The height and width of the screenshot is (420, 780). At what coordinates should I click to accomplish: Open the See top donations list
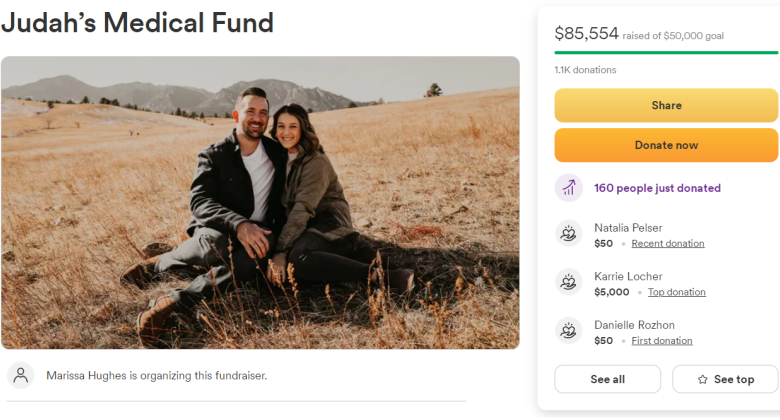click(725, 379)
